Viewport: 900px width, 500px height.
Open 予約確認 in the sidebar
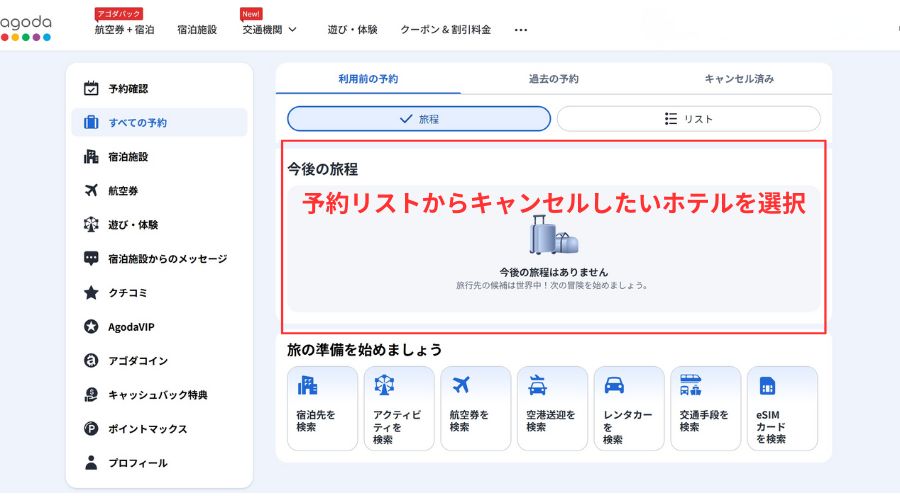pos(128,88)
